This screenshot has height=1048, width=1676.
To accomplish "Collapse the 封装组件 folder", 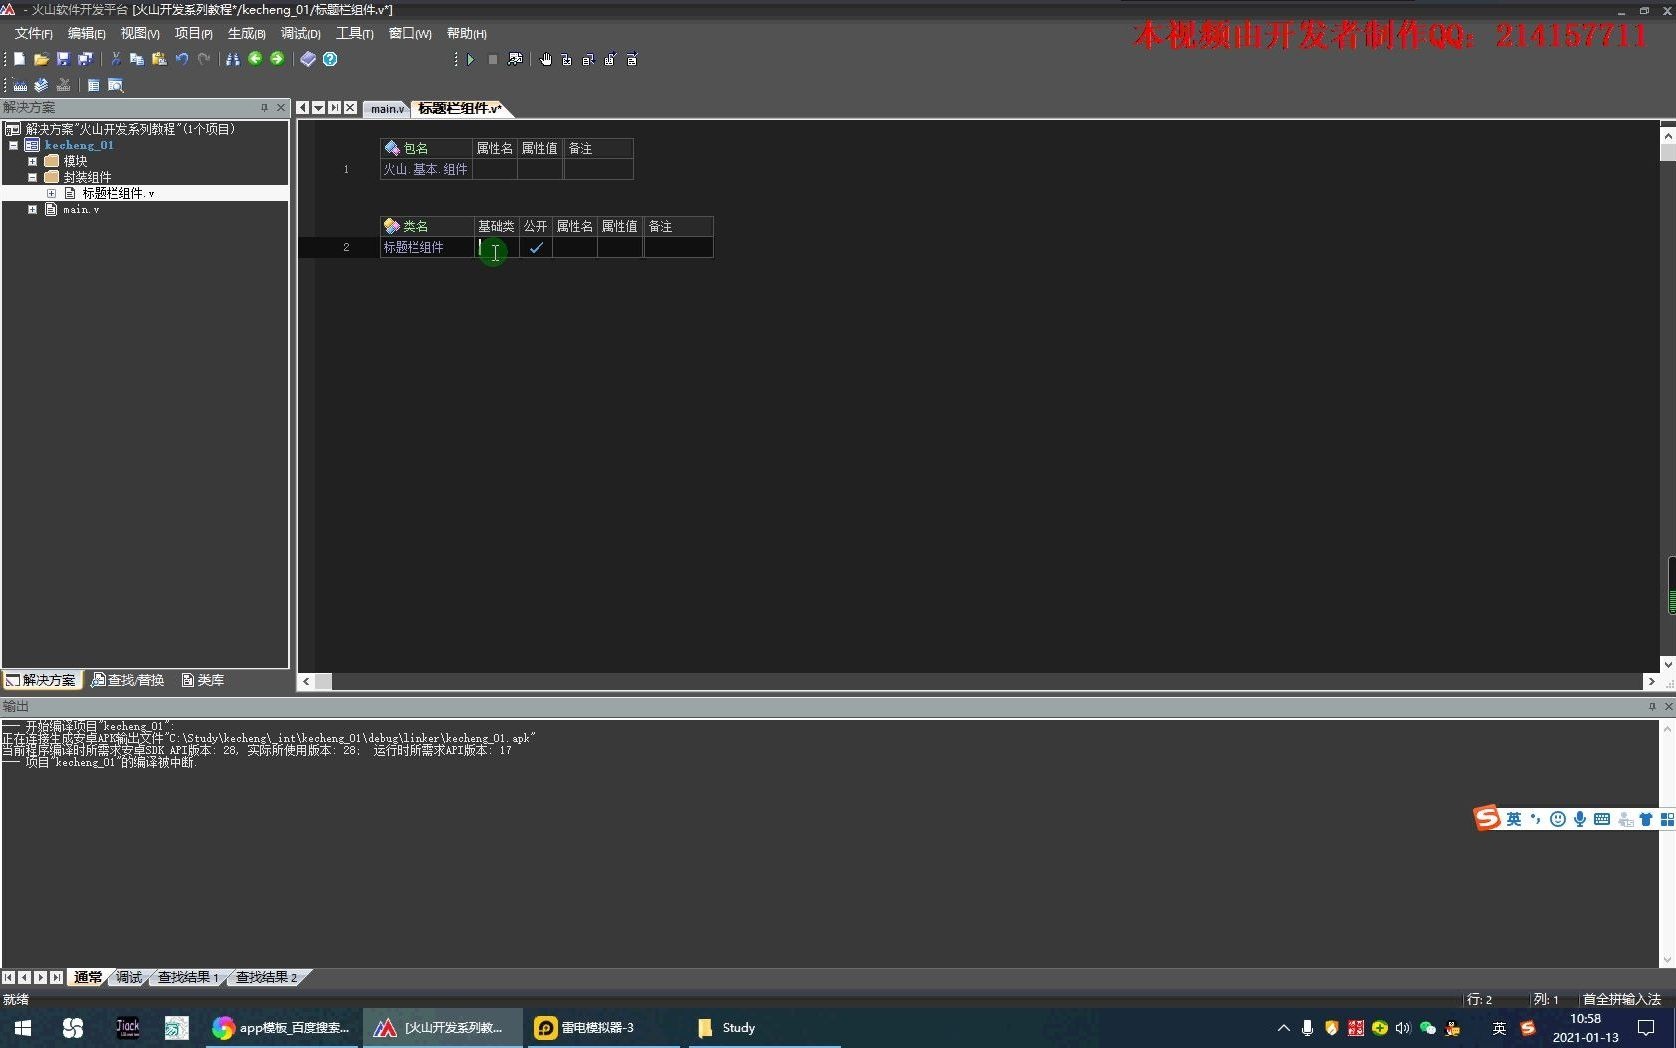I will click(32, 178).
